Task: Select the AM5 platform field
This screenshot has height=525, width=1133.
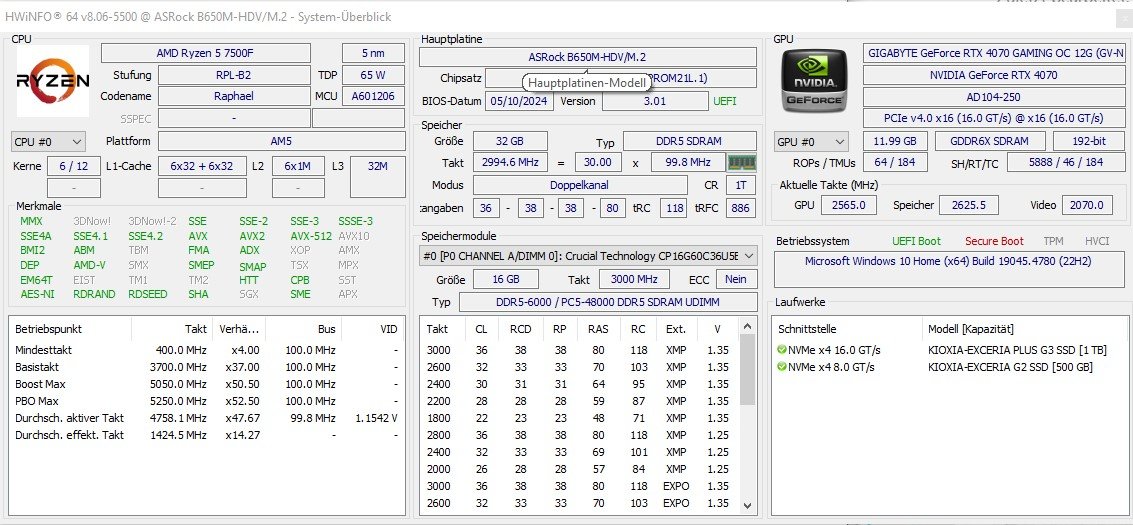Action: 282,142
